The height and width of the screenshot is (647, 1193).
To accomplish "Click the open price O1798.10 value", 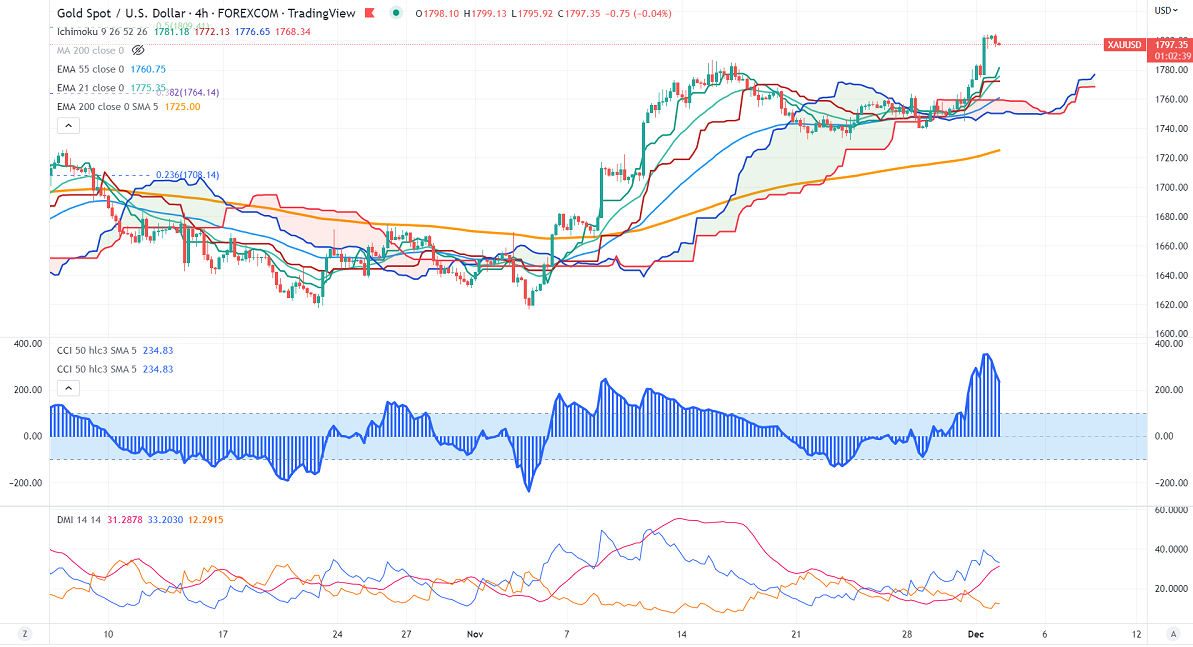I will [x=437, y=14].
